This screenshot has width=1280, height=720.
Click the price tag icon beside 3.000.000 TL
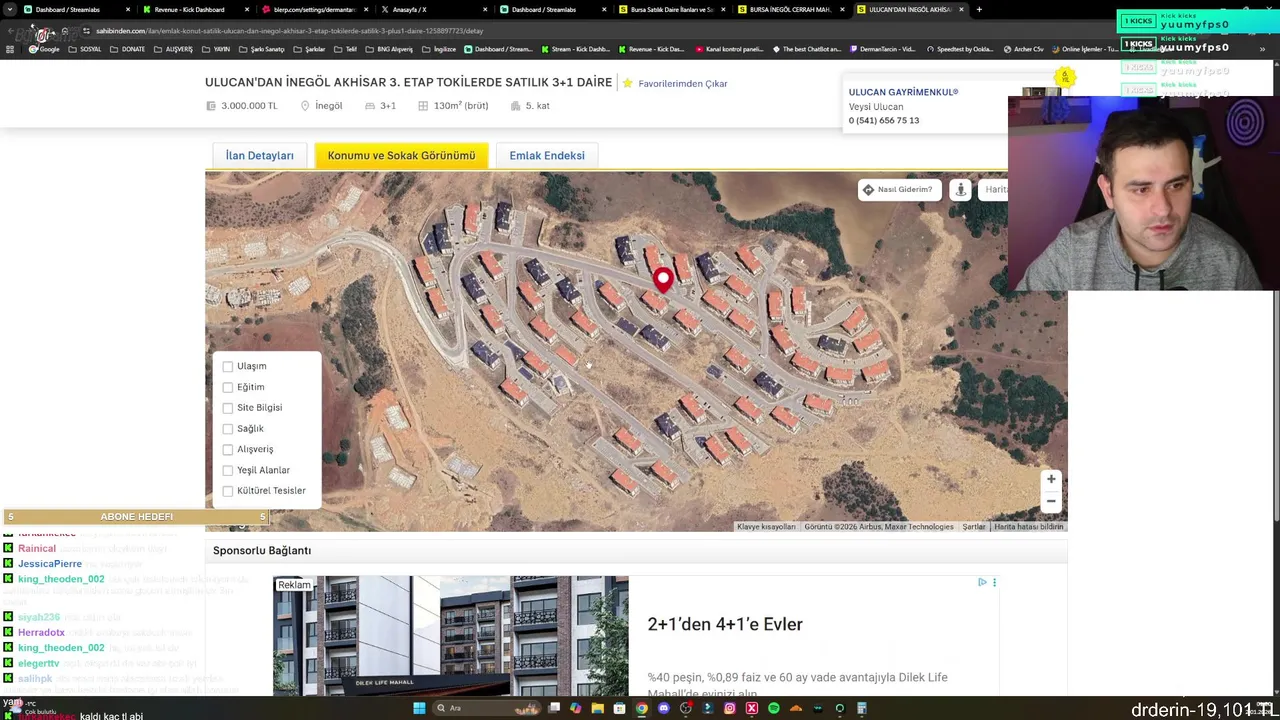click(x=211, y=106)
